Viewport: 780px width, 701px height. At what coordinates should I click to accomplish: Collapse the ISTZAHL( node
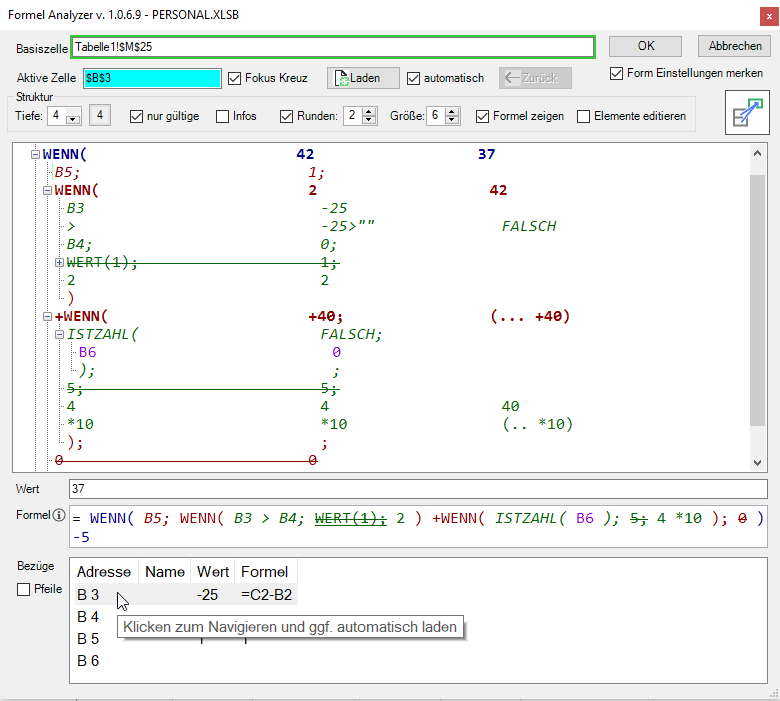click(x=59, y=334)
